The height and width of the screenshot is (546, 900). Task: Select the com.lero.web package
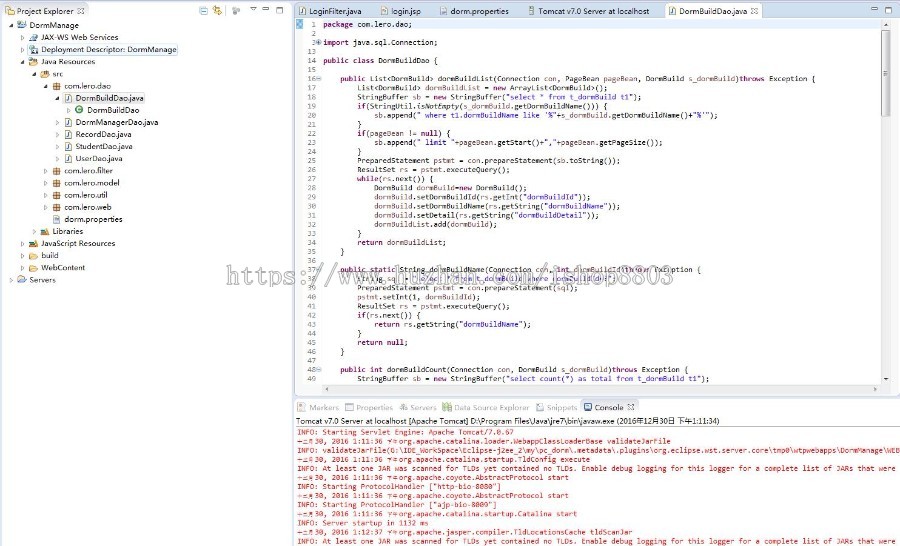tap(87, 207)
